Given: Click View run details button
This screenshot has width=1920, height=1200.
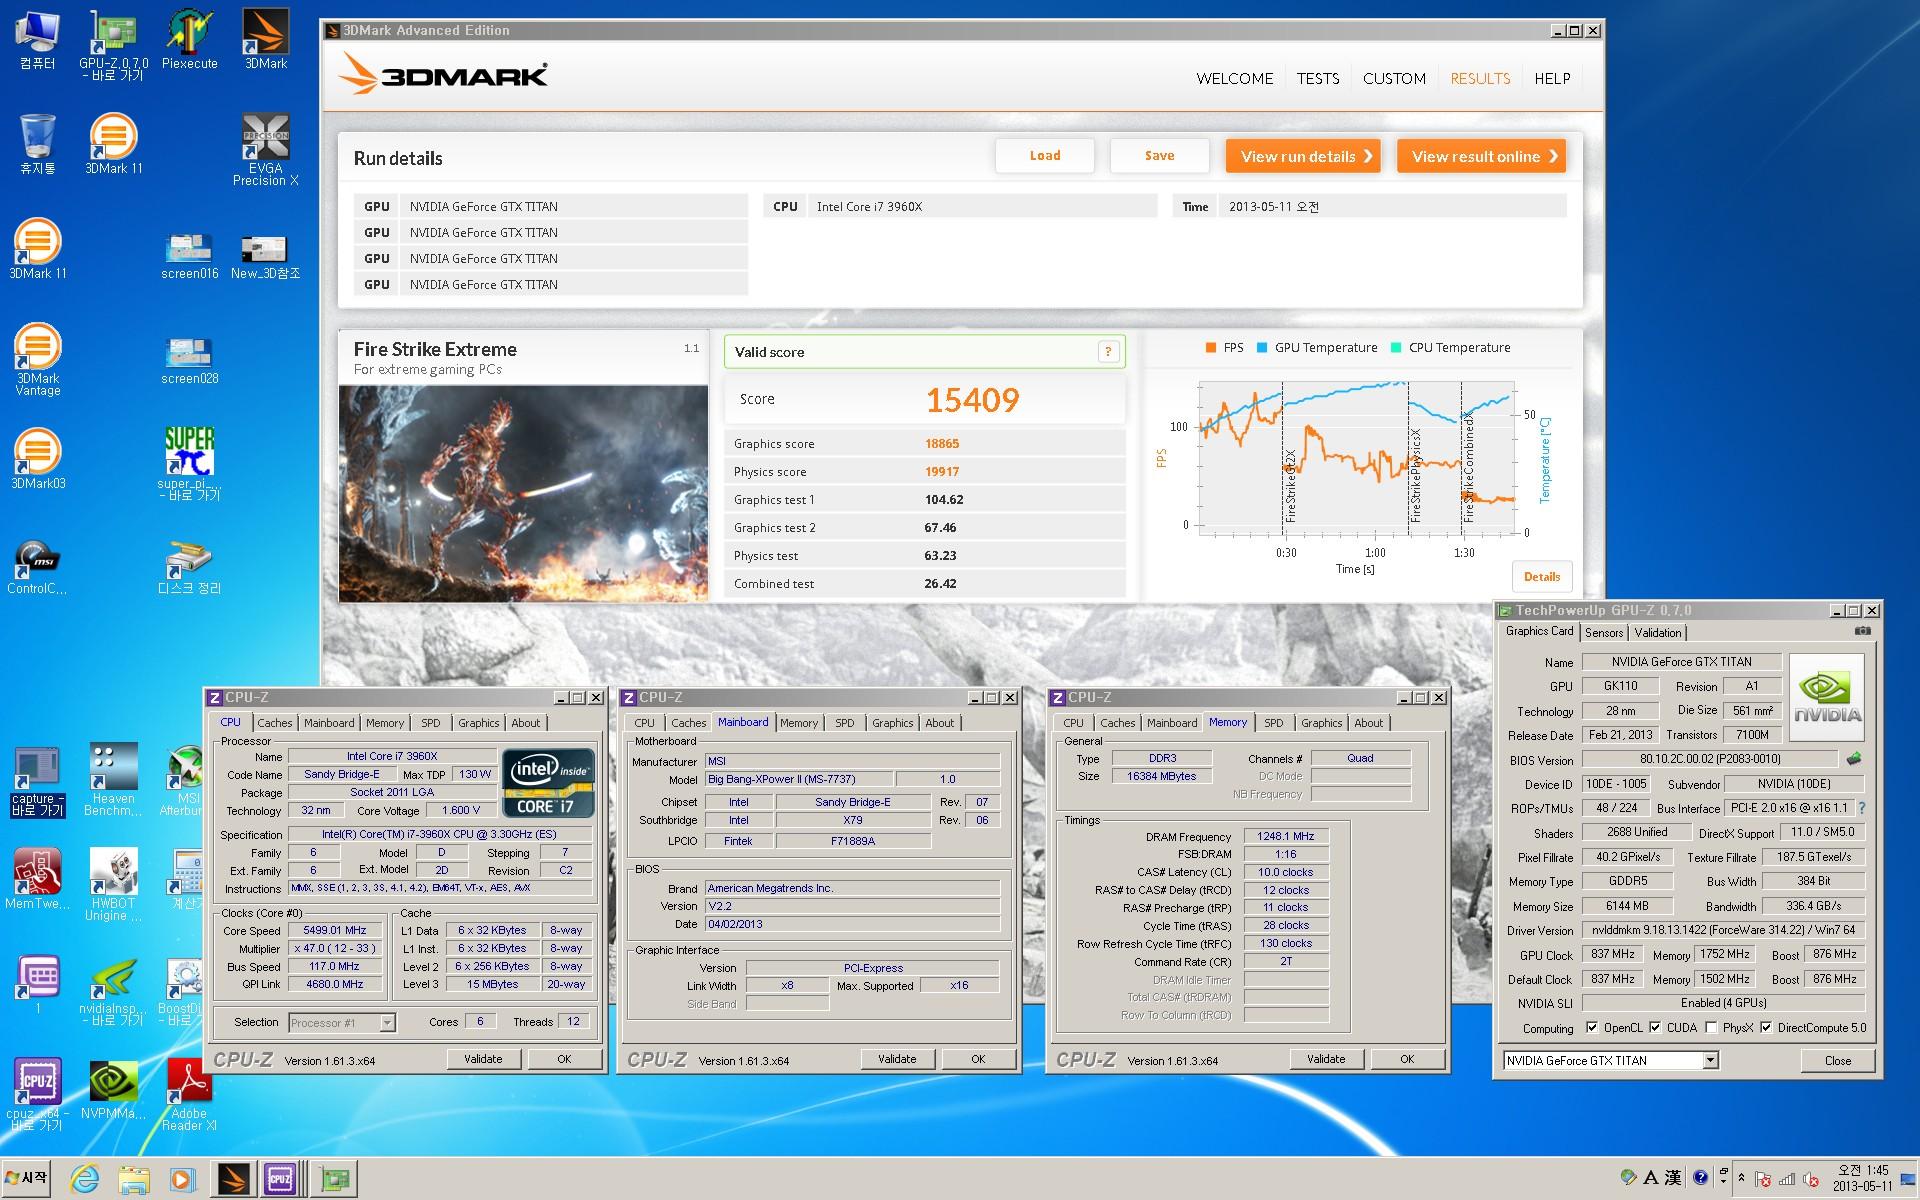Looking at the screenshot, I should point(1304,156).
